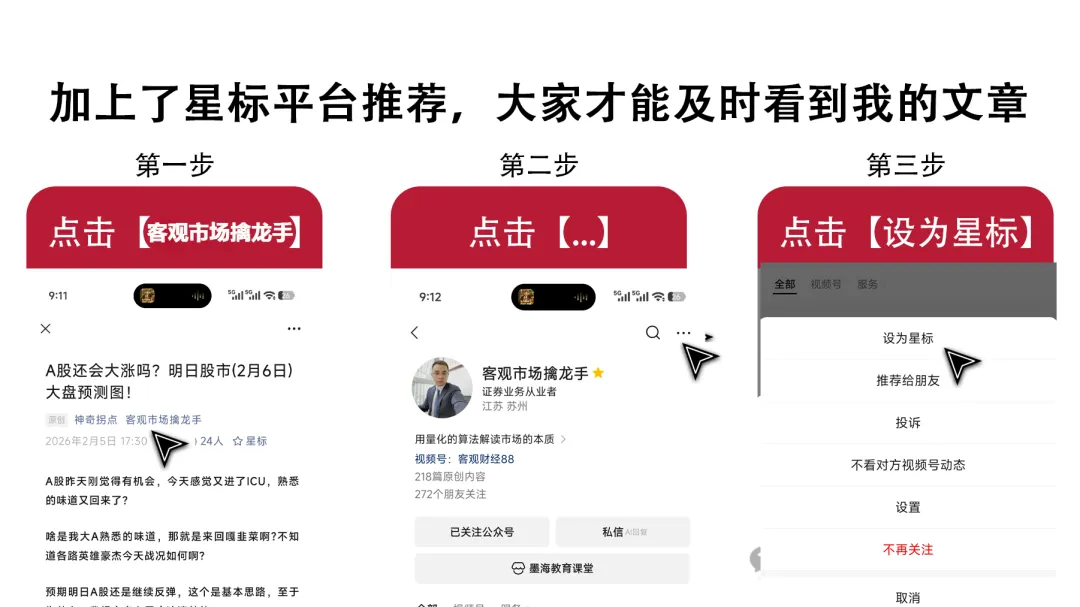Open the 墨海教育课堂 menu button

pyautogui.click(x=552, y=568)
